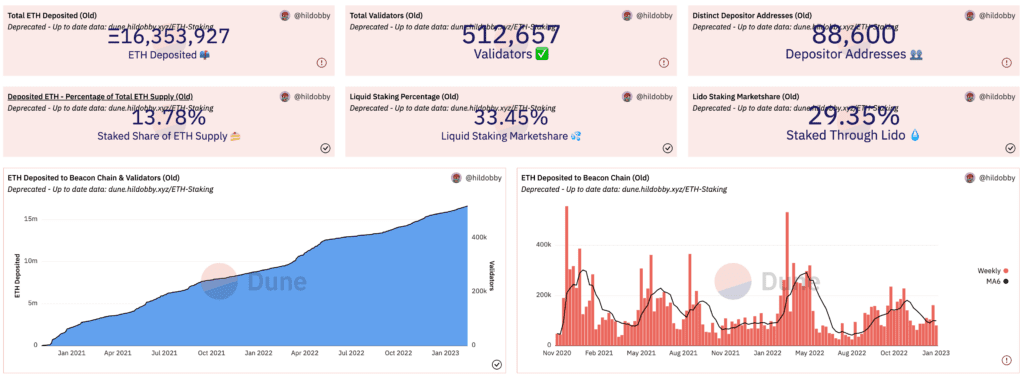
Task: Click deprecated note on weekly deposits bar chart
Action: pyautogui.click(x=624, y=189)
